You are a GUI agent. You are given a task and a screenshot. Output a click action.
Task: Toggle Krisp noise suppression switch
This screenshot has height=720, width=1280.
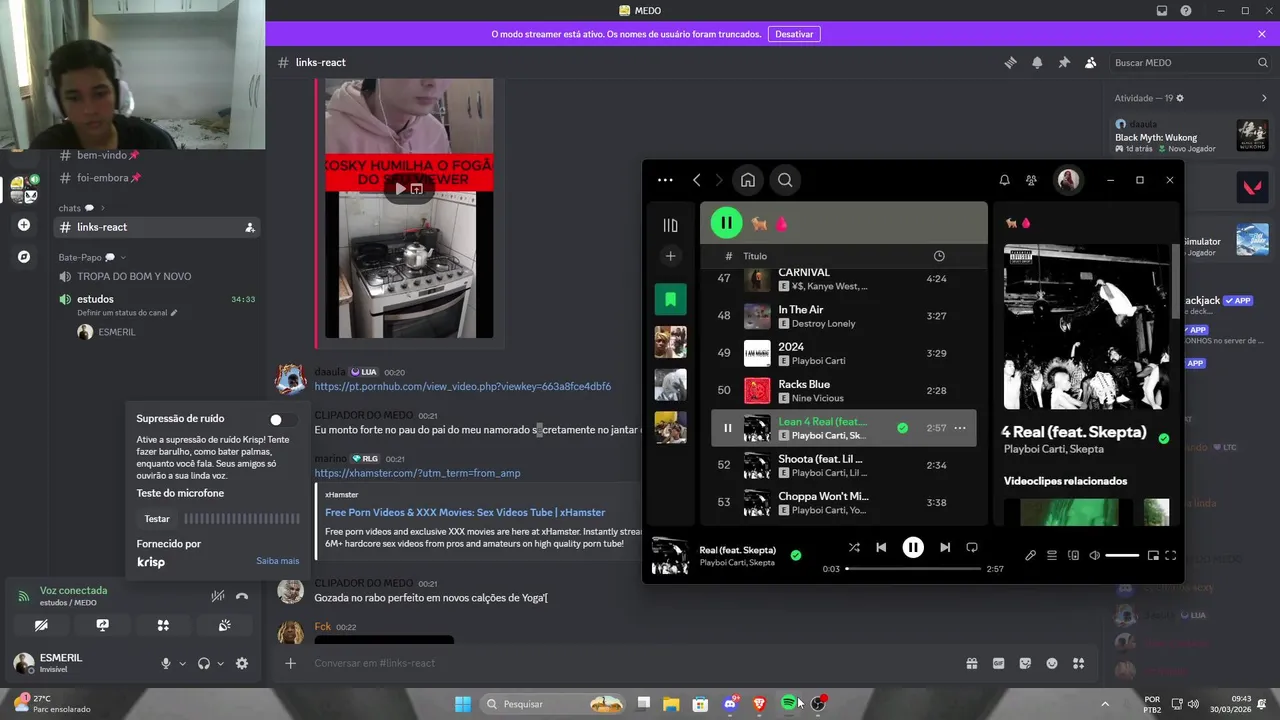click(282, 420)
